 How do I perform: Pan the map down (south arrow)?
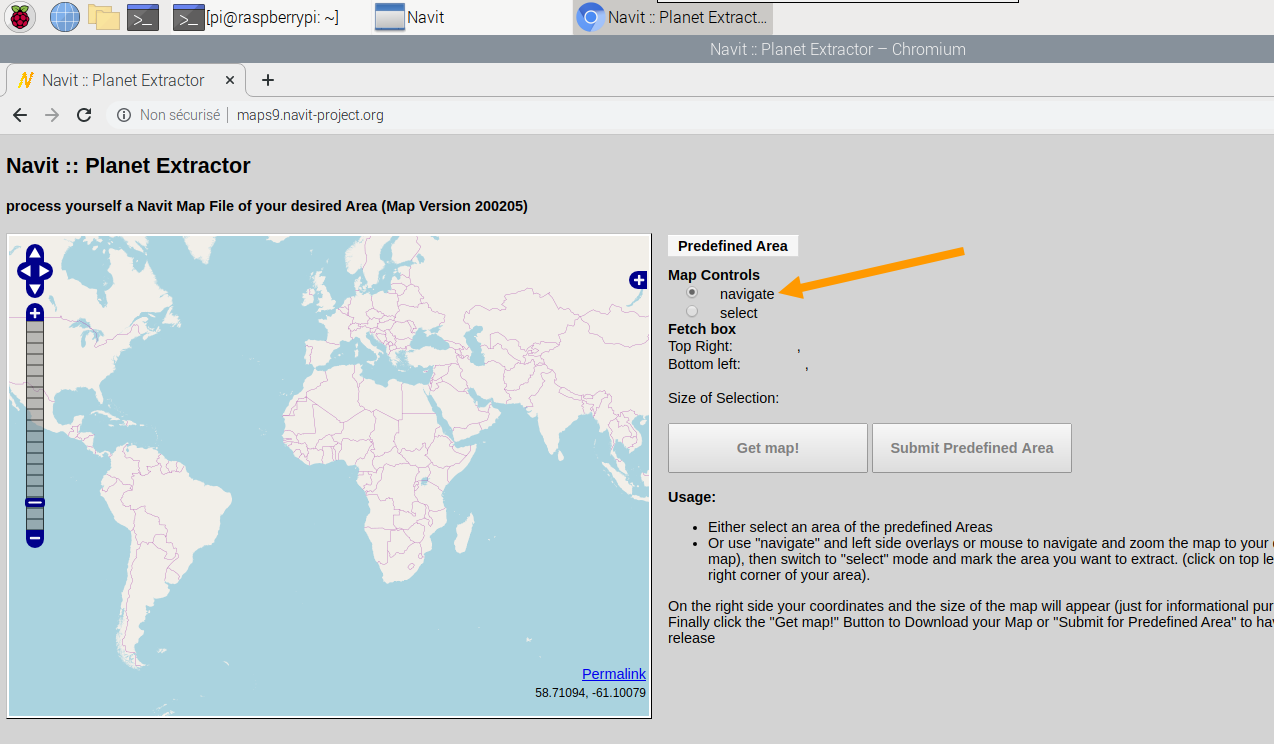pyautogui.click(x=35, y=289)
